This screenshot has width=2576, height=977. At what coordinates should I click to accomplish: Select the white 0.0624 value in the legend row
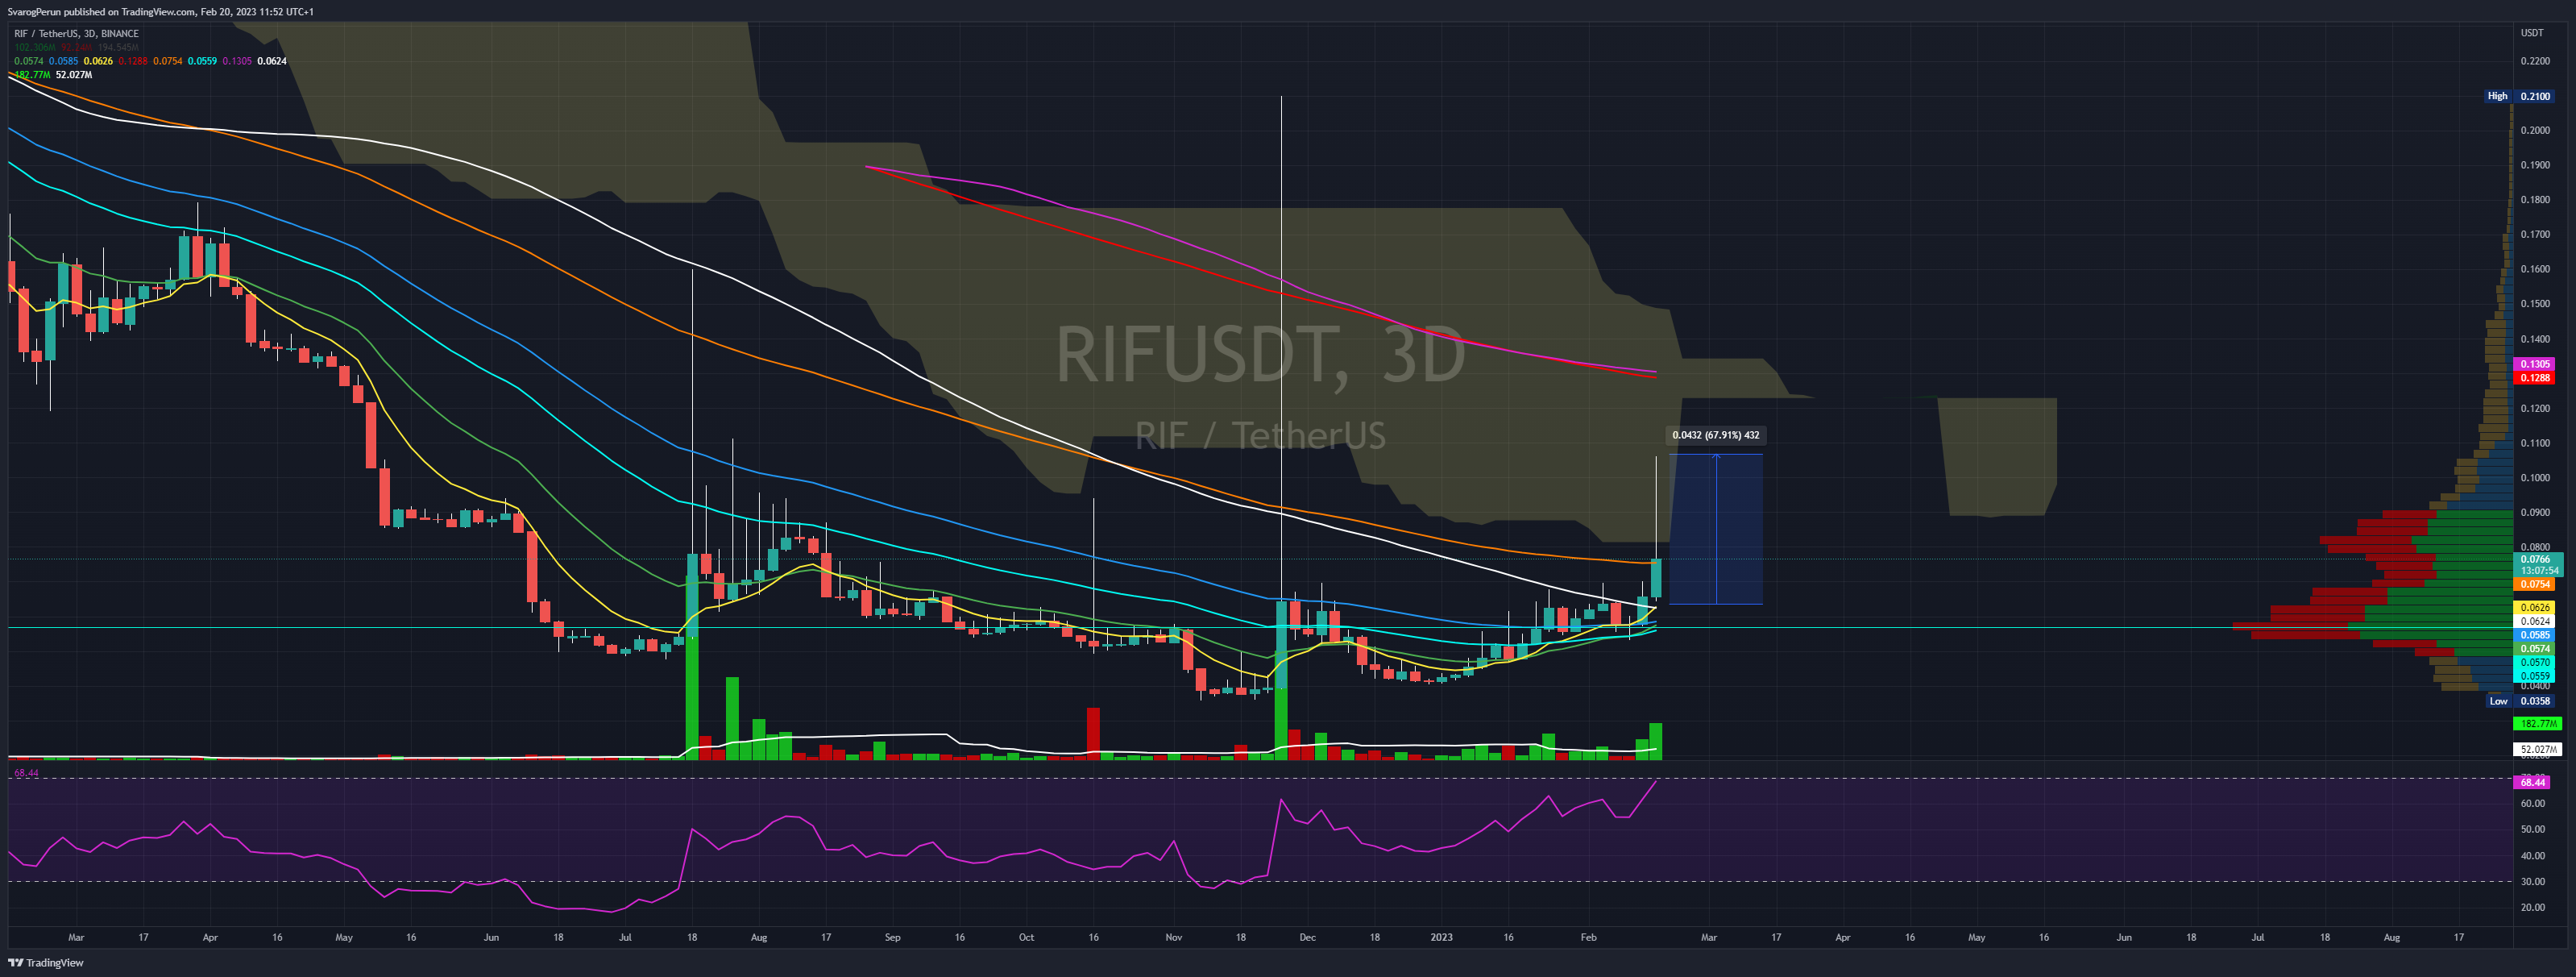click(272, 61)
